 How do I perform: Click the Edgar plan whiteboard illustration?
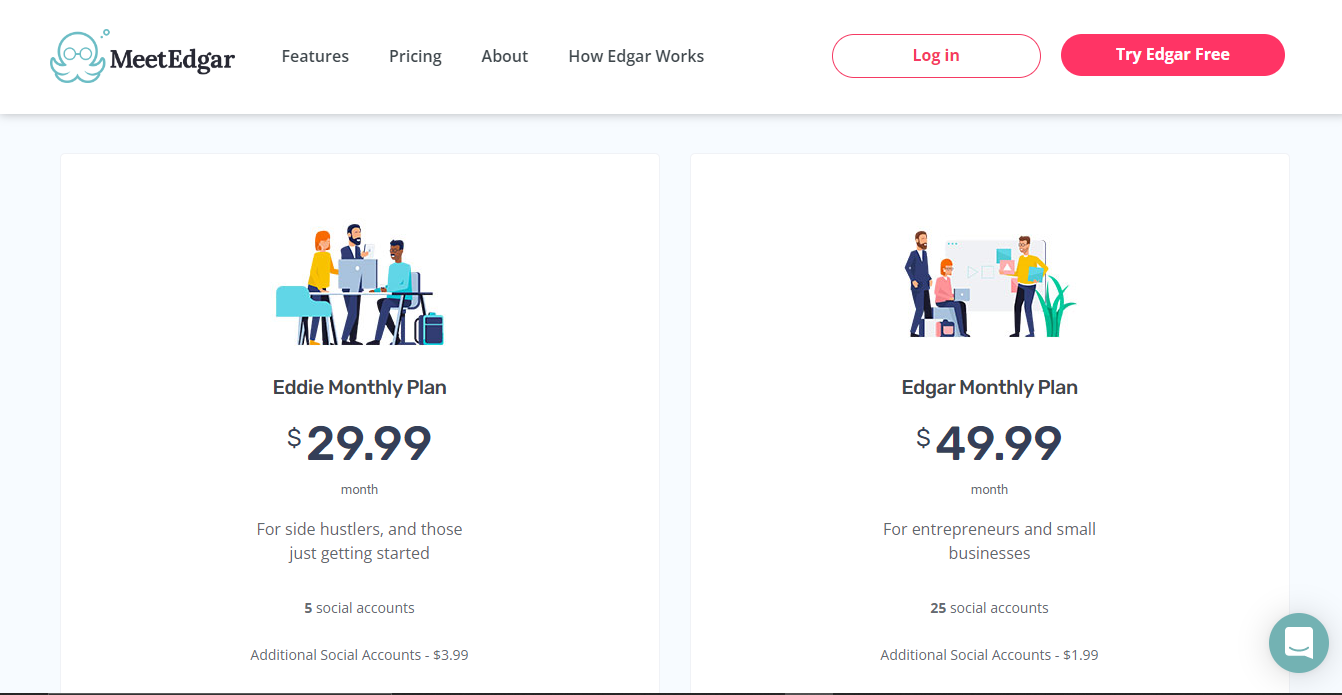pos(990,285)
